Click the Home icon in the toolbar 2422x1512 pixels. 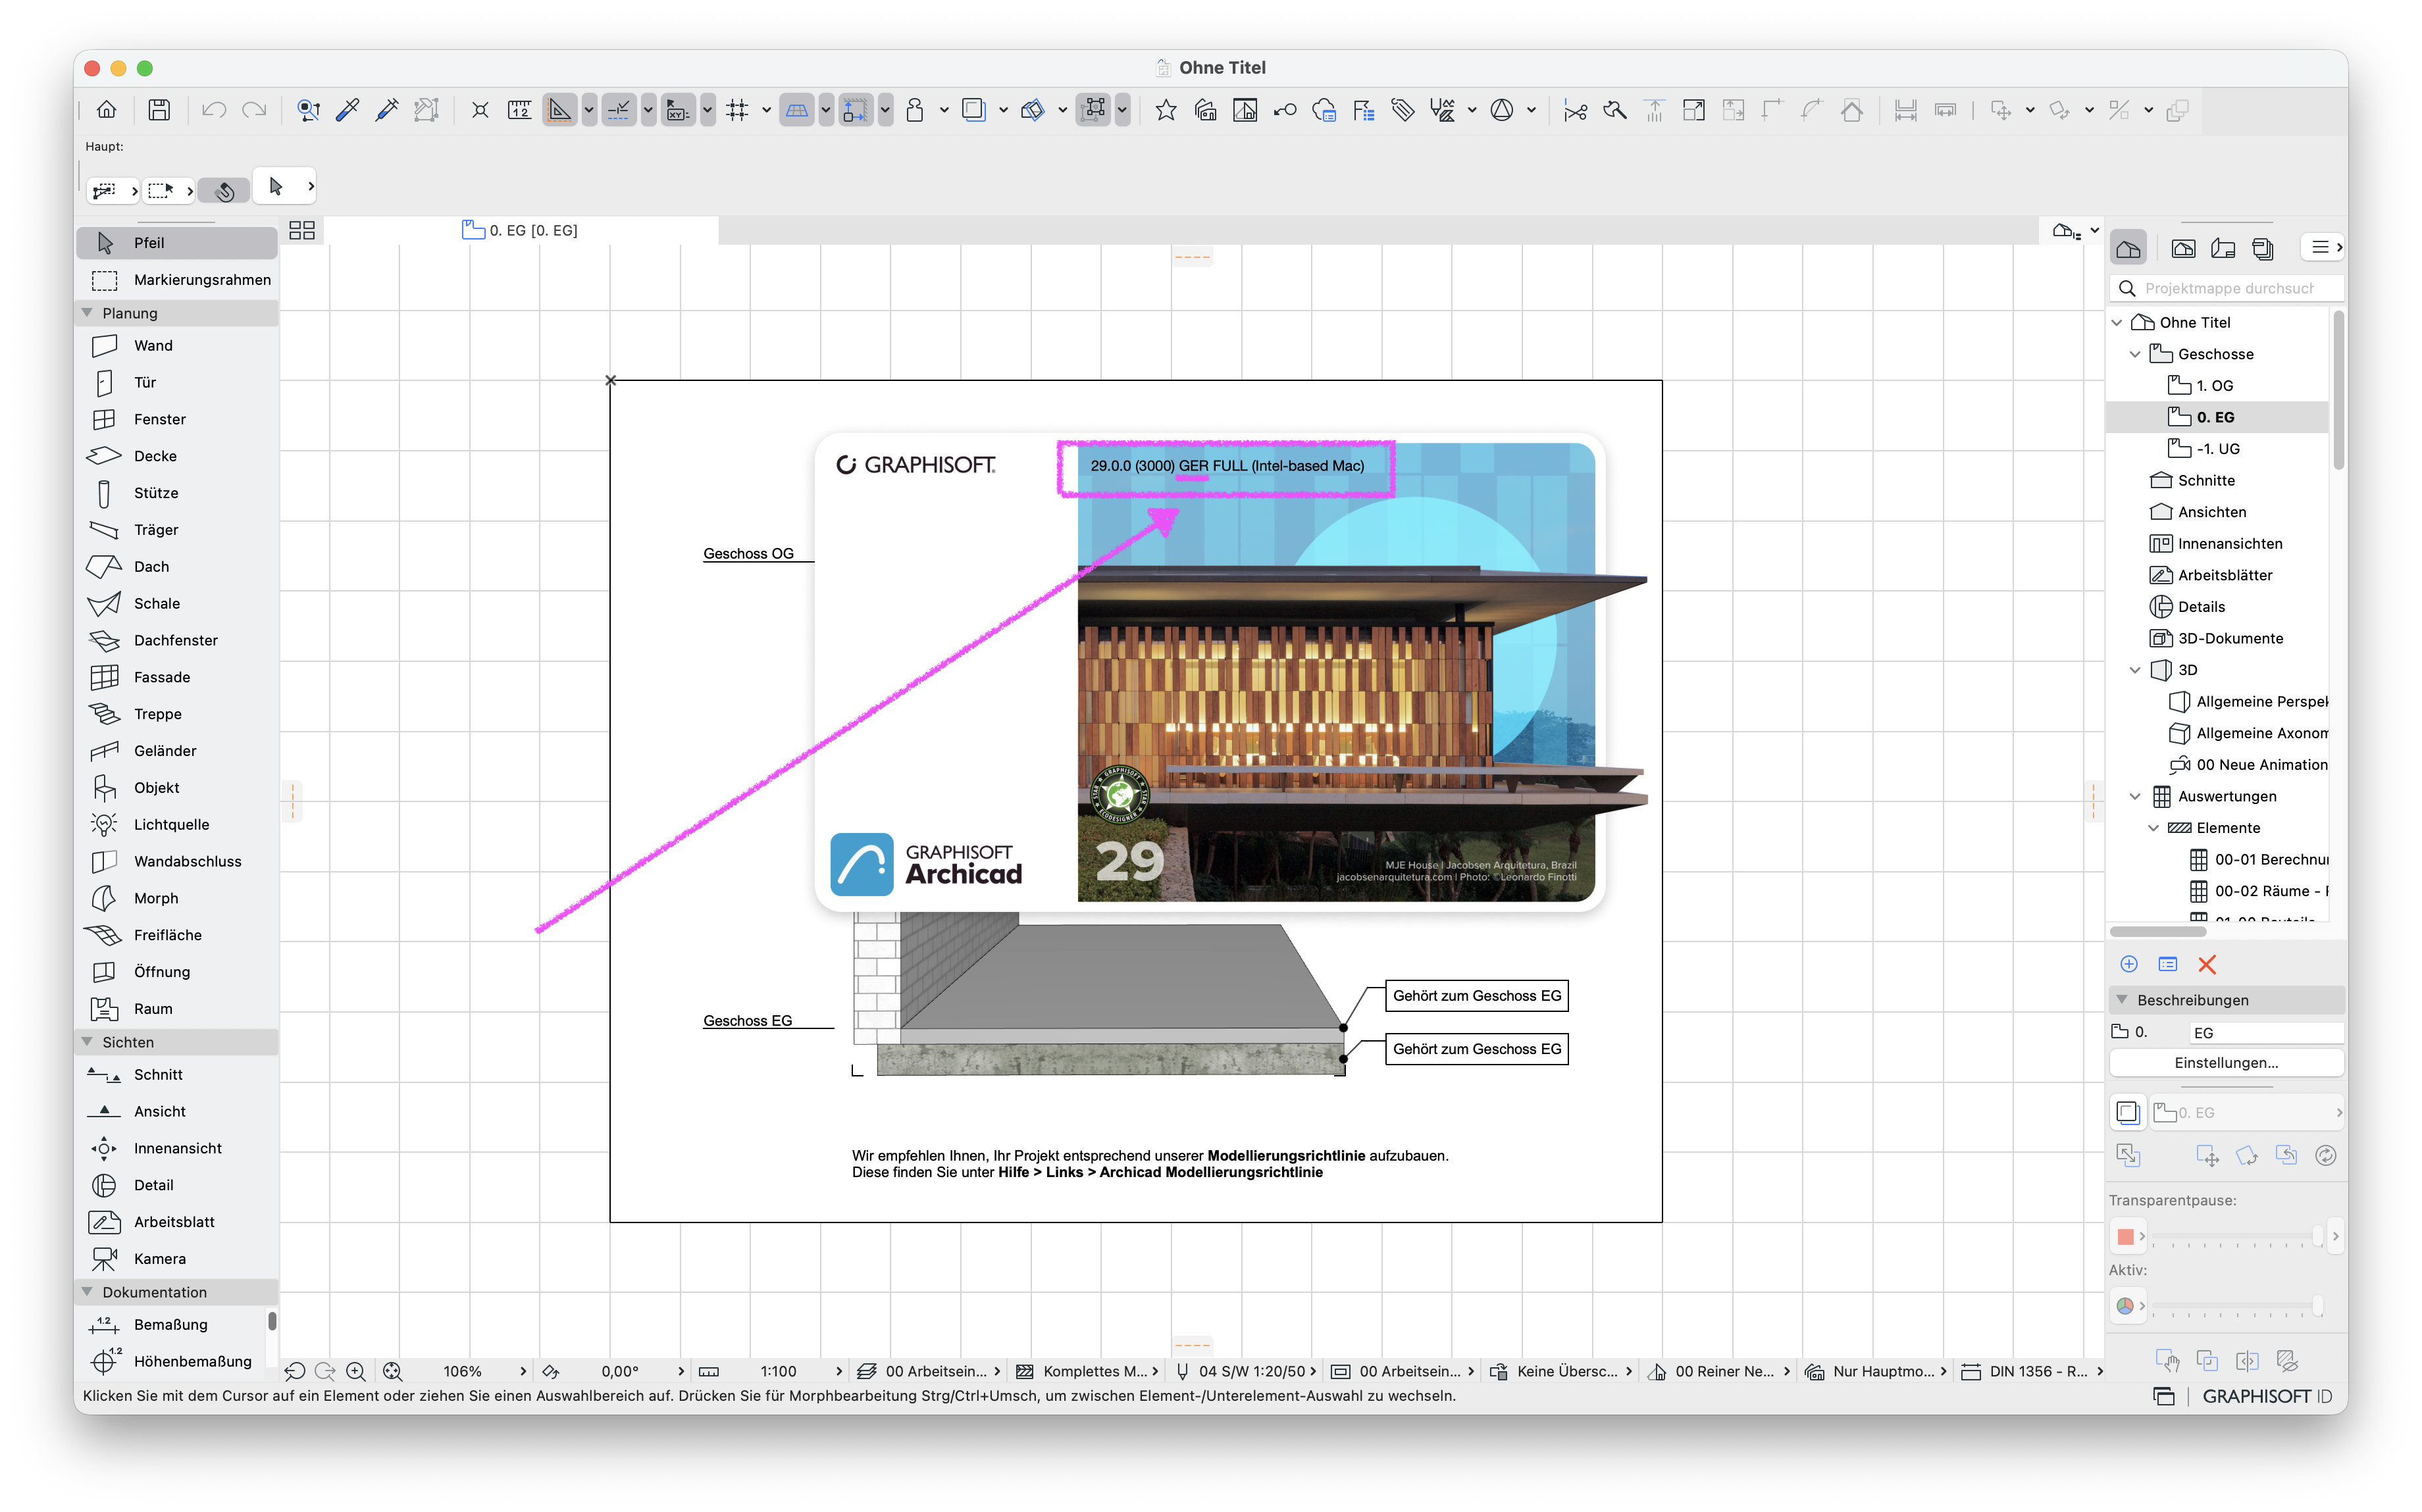[107, 110]
